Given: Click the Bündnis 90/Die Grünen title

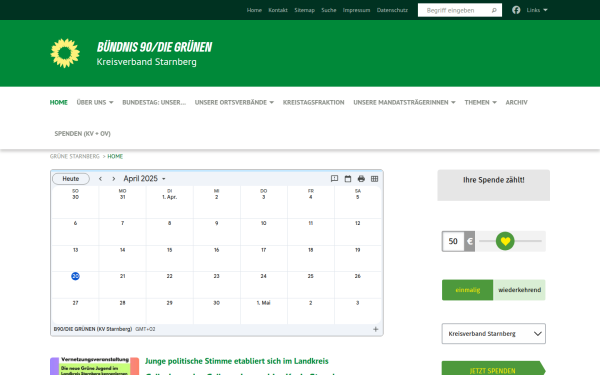Looking at the screenshot, I should [x=154, y=47].
